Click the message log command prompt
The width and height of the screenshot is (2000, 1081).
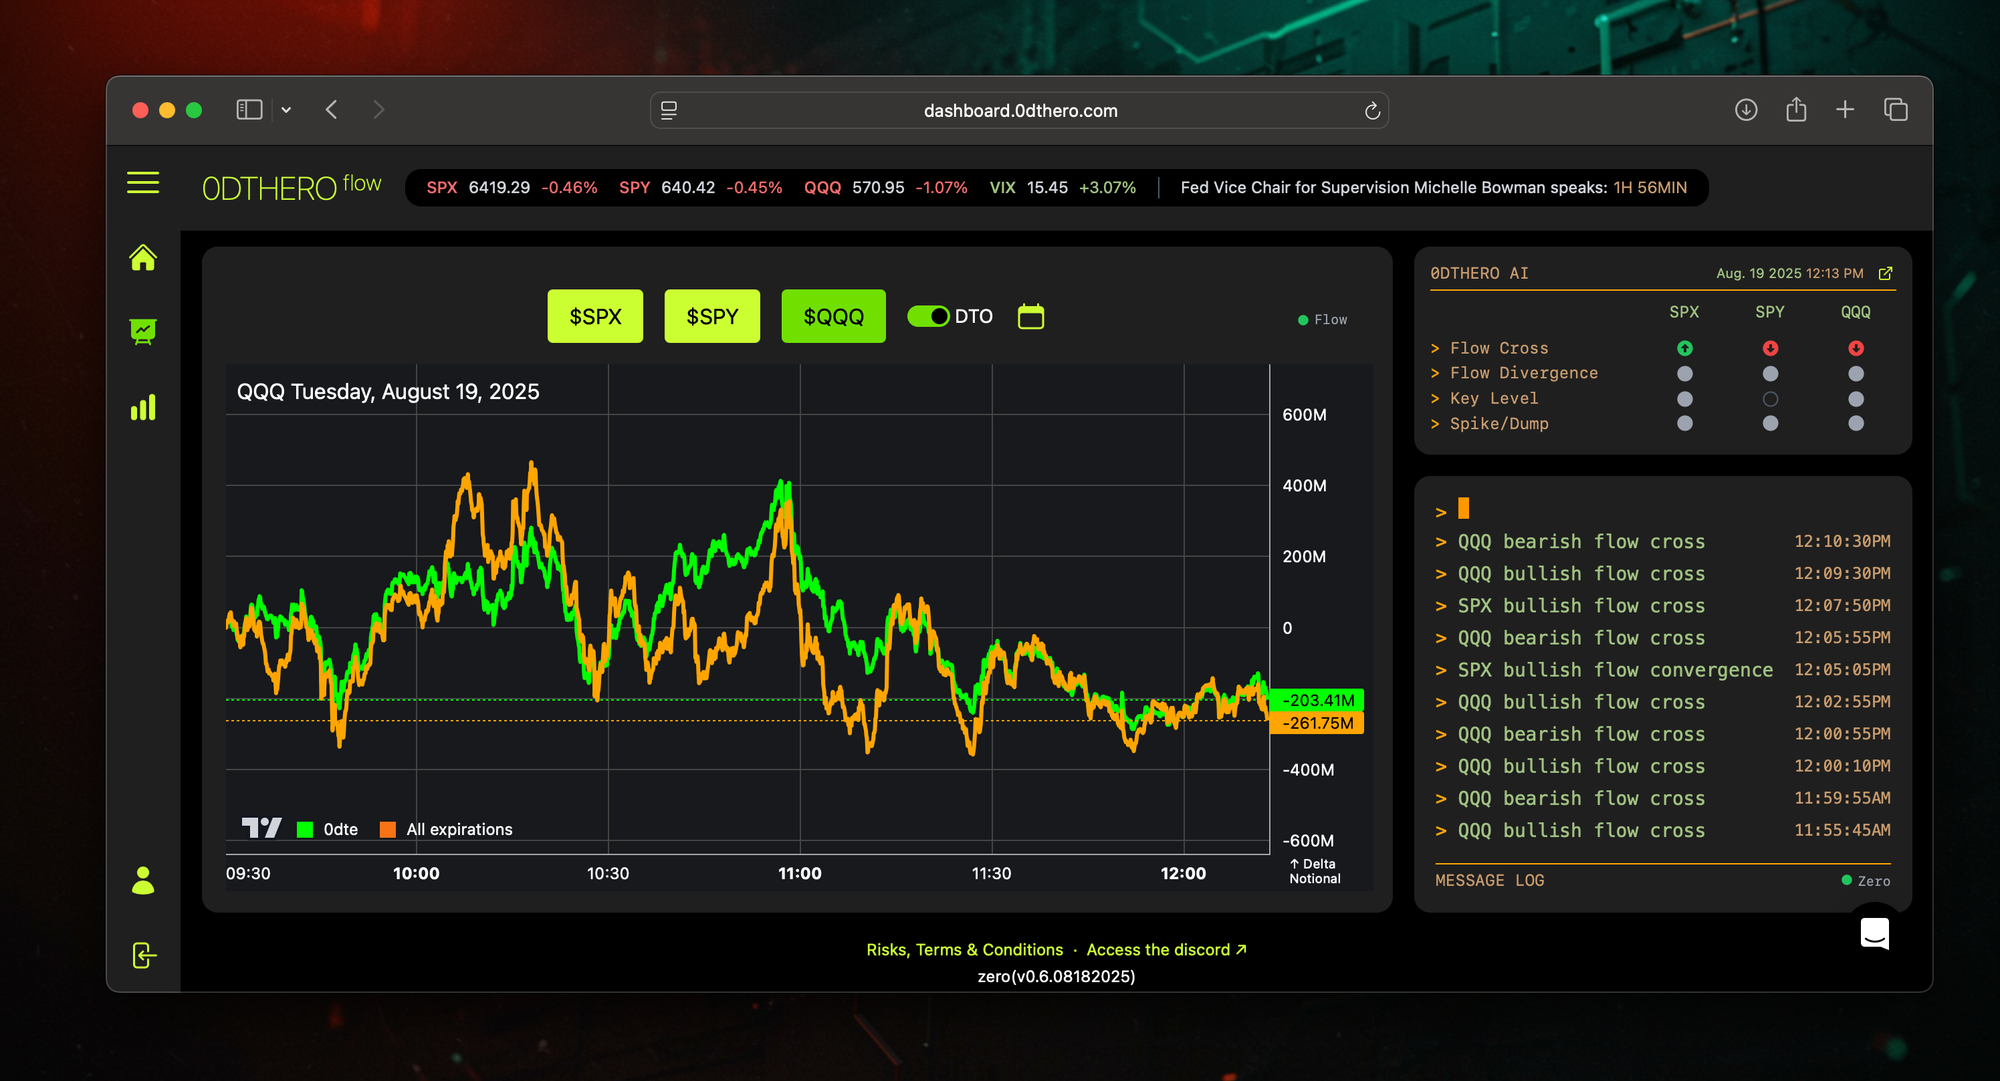1452,510
